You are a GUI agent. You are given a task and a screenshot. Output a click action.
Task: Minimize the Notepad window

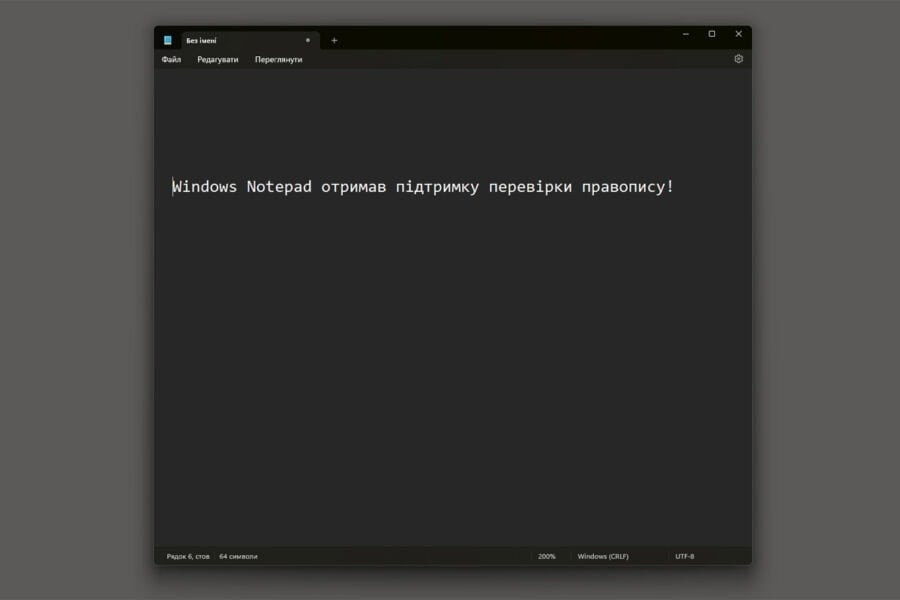pyautogui.click(x=685, y=34)
